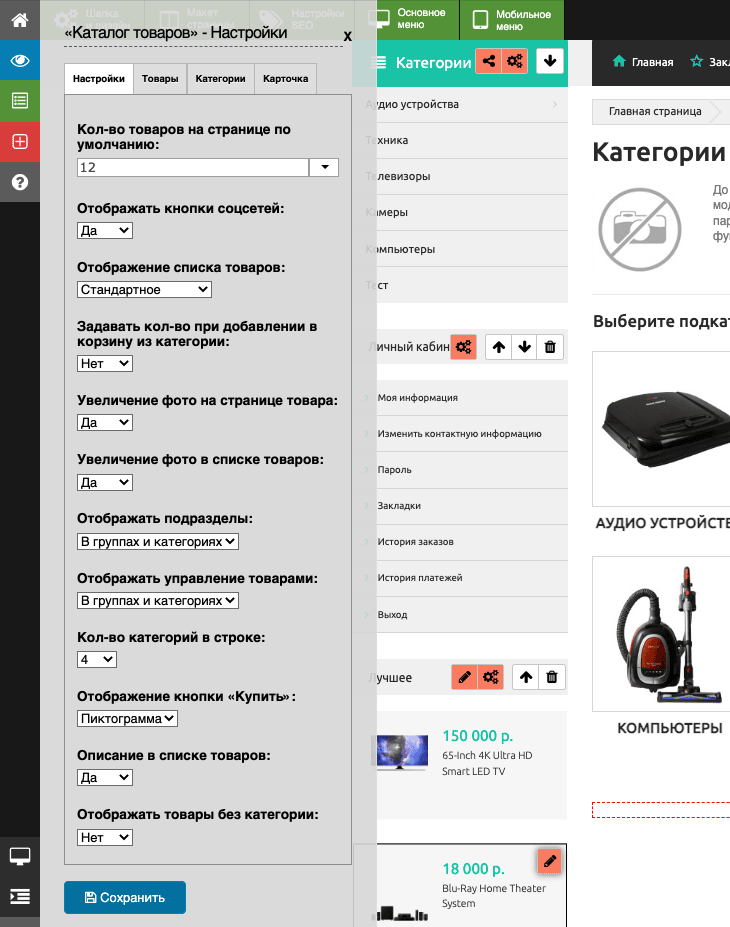730x927 pixels.
Task: Move Лучшее block up with arrow icon
Action: pos(526,677)
